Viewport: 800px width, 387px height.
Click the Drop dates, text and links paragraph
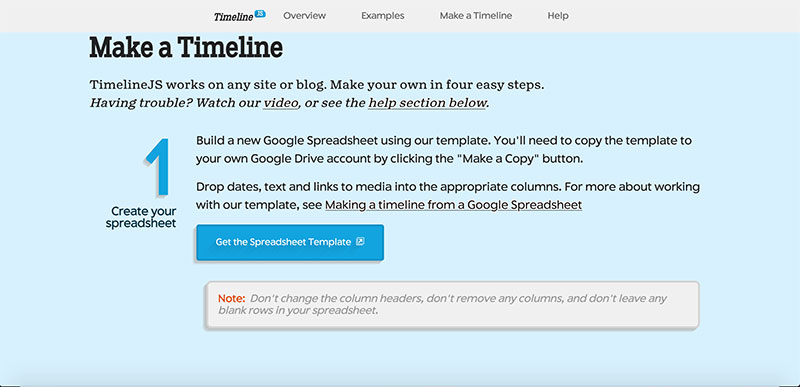pos(448,196)
